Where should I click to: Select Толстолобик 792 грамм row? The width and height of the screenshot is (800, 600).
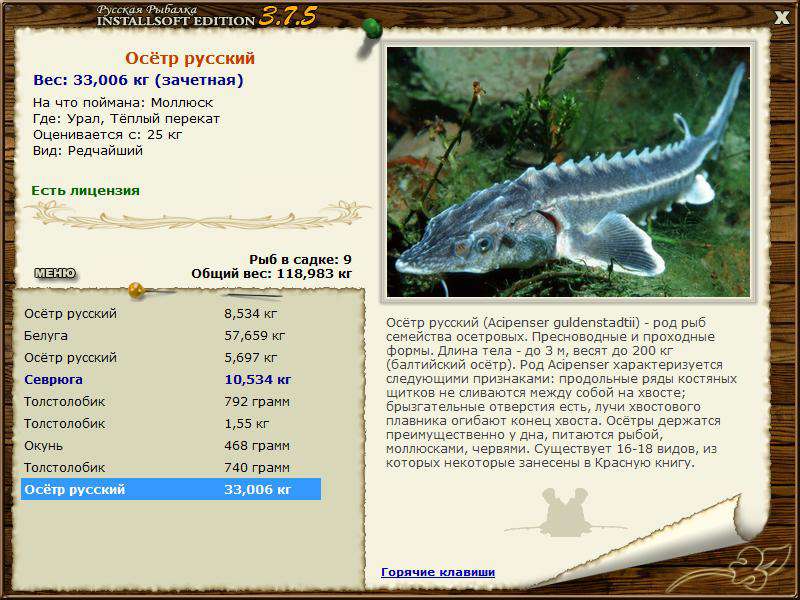tap(171, 401)
